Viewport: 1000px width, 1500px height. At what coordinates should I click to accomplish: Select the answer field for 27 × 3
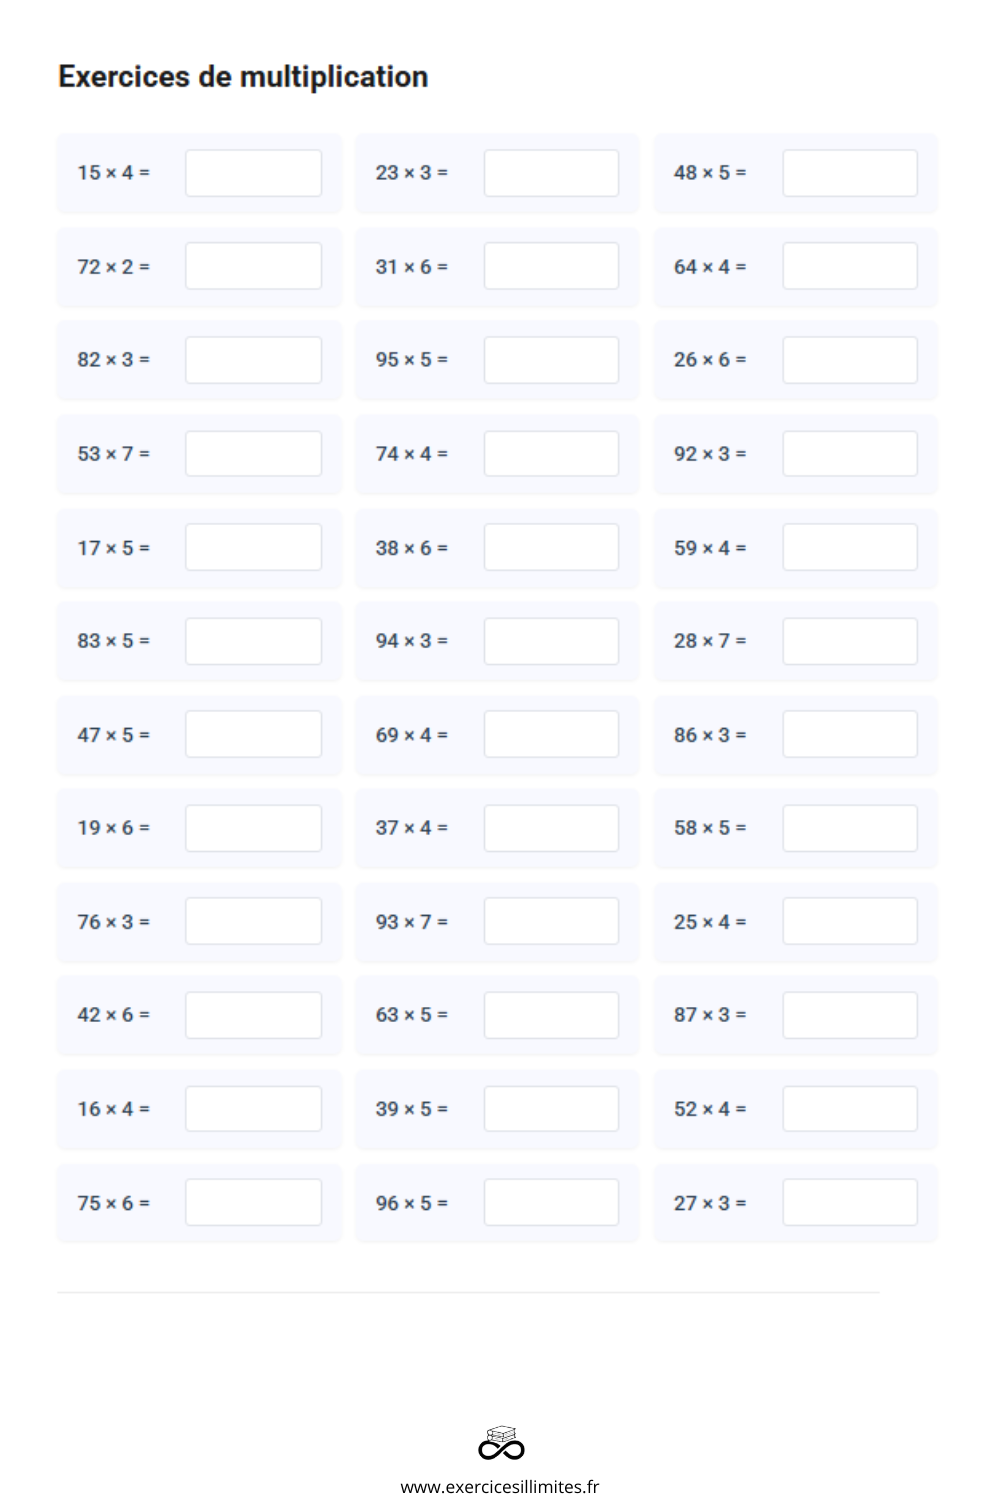849,1202
